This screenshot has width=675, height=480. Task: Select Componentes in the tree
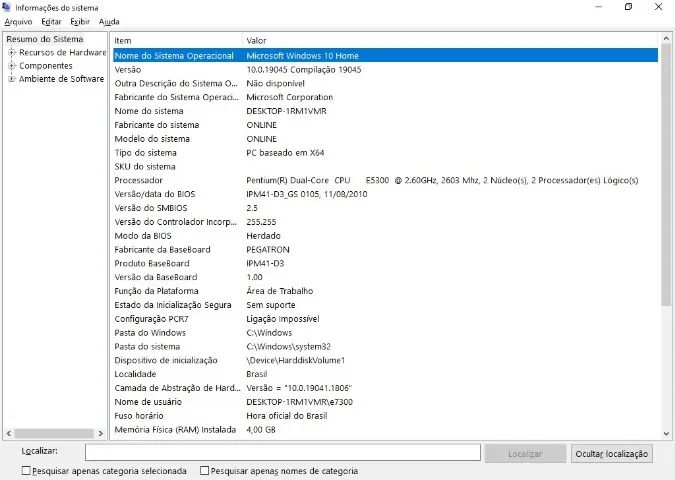pyautogui.click(x=46, y=66)
